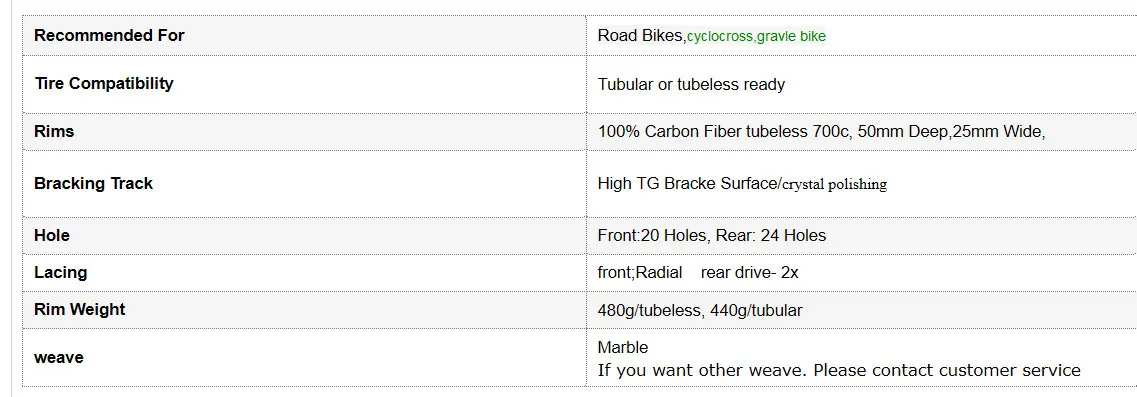The image size is (1137, 397).
Task: Click the 'rear drive- 2x' text
Action: 749,273
